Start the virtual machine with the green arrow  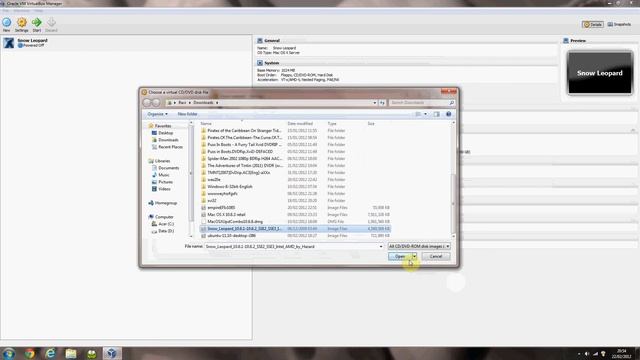pyautogui.click(x=37, y=22)
